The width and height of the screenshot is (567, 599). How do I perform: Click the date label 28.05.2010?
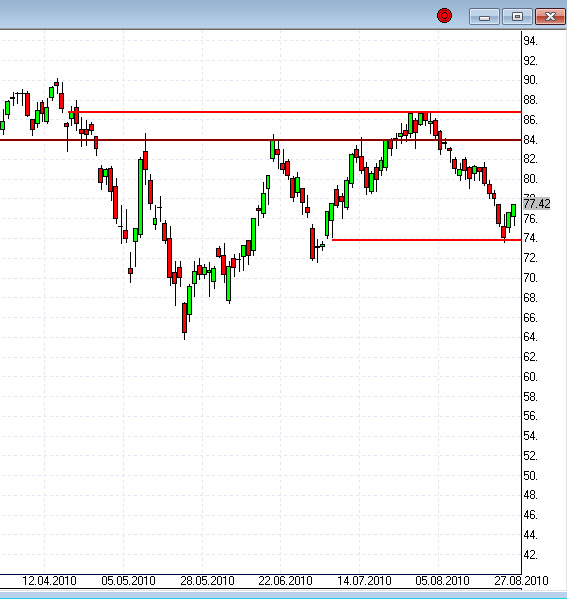click(x=207, y=581)
